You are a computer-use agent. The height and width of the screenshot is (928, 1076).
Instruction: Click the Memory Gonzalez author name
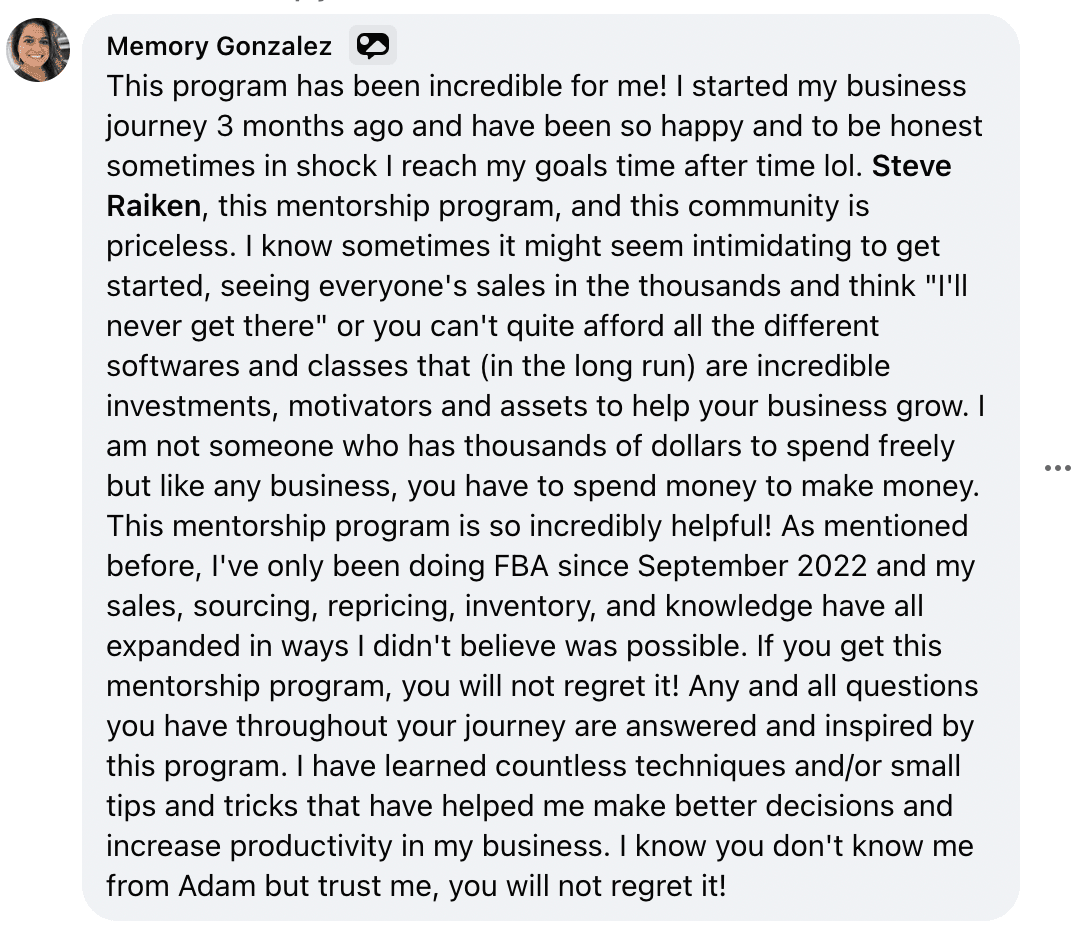click(x=219, y=46)
